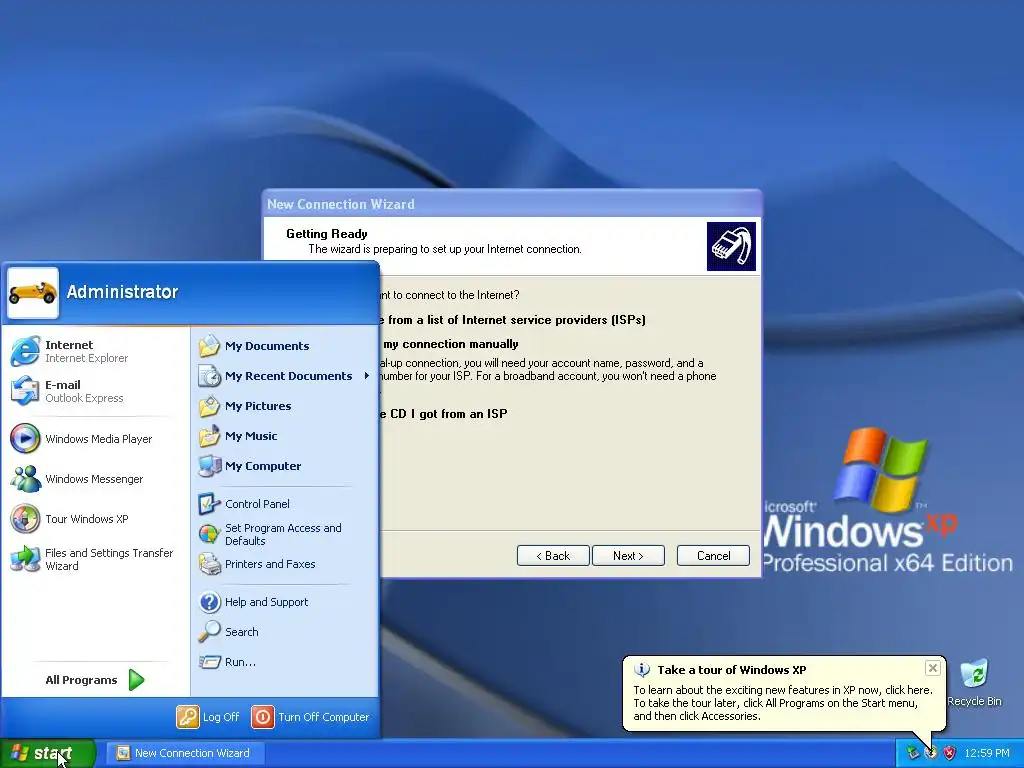Click the New Connection Wizard title bar

[512, 204]
